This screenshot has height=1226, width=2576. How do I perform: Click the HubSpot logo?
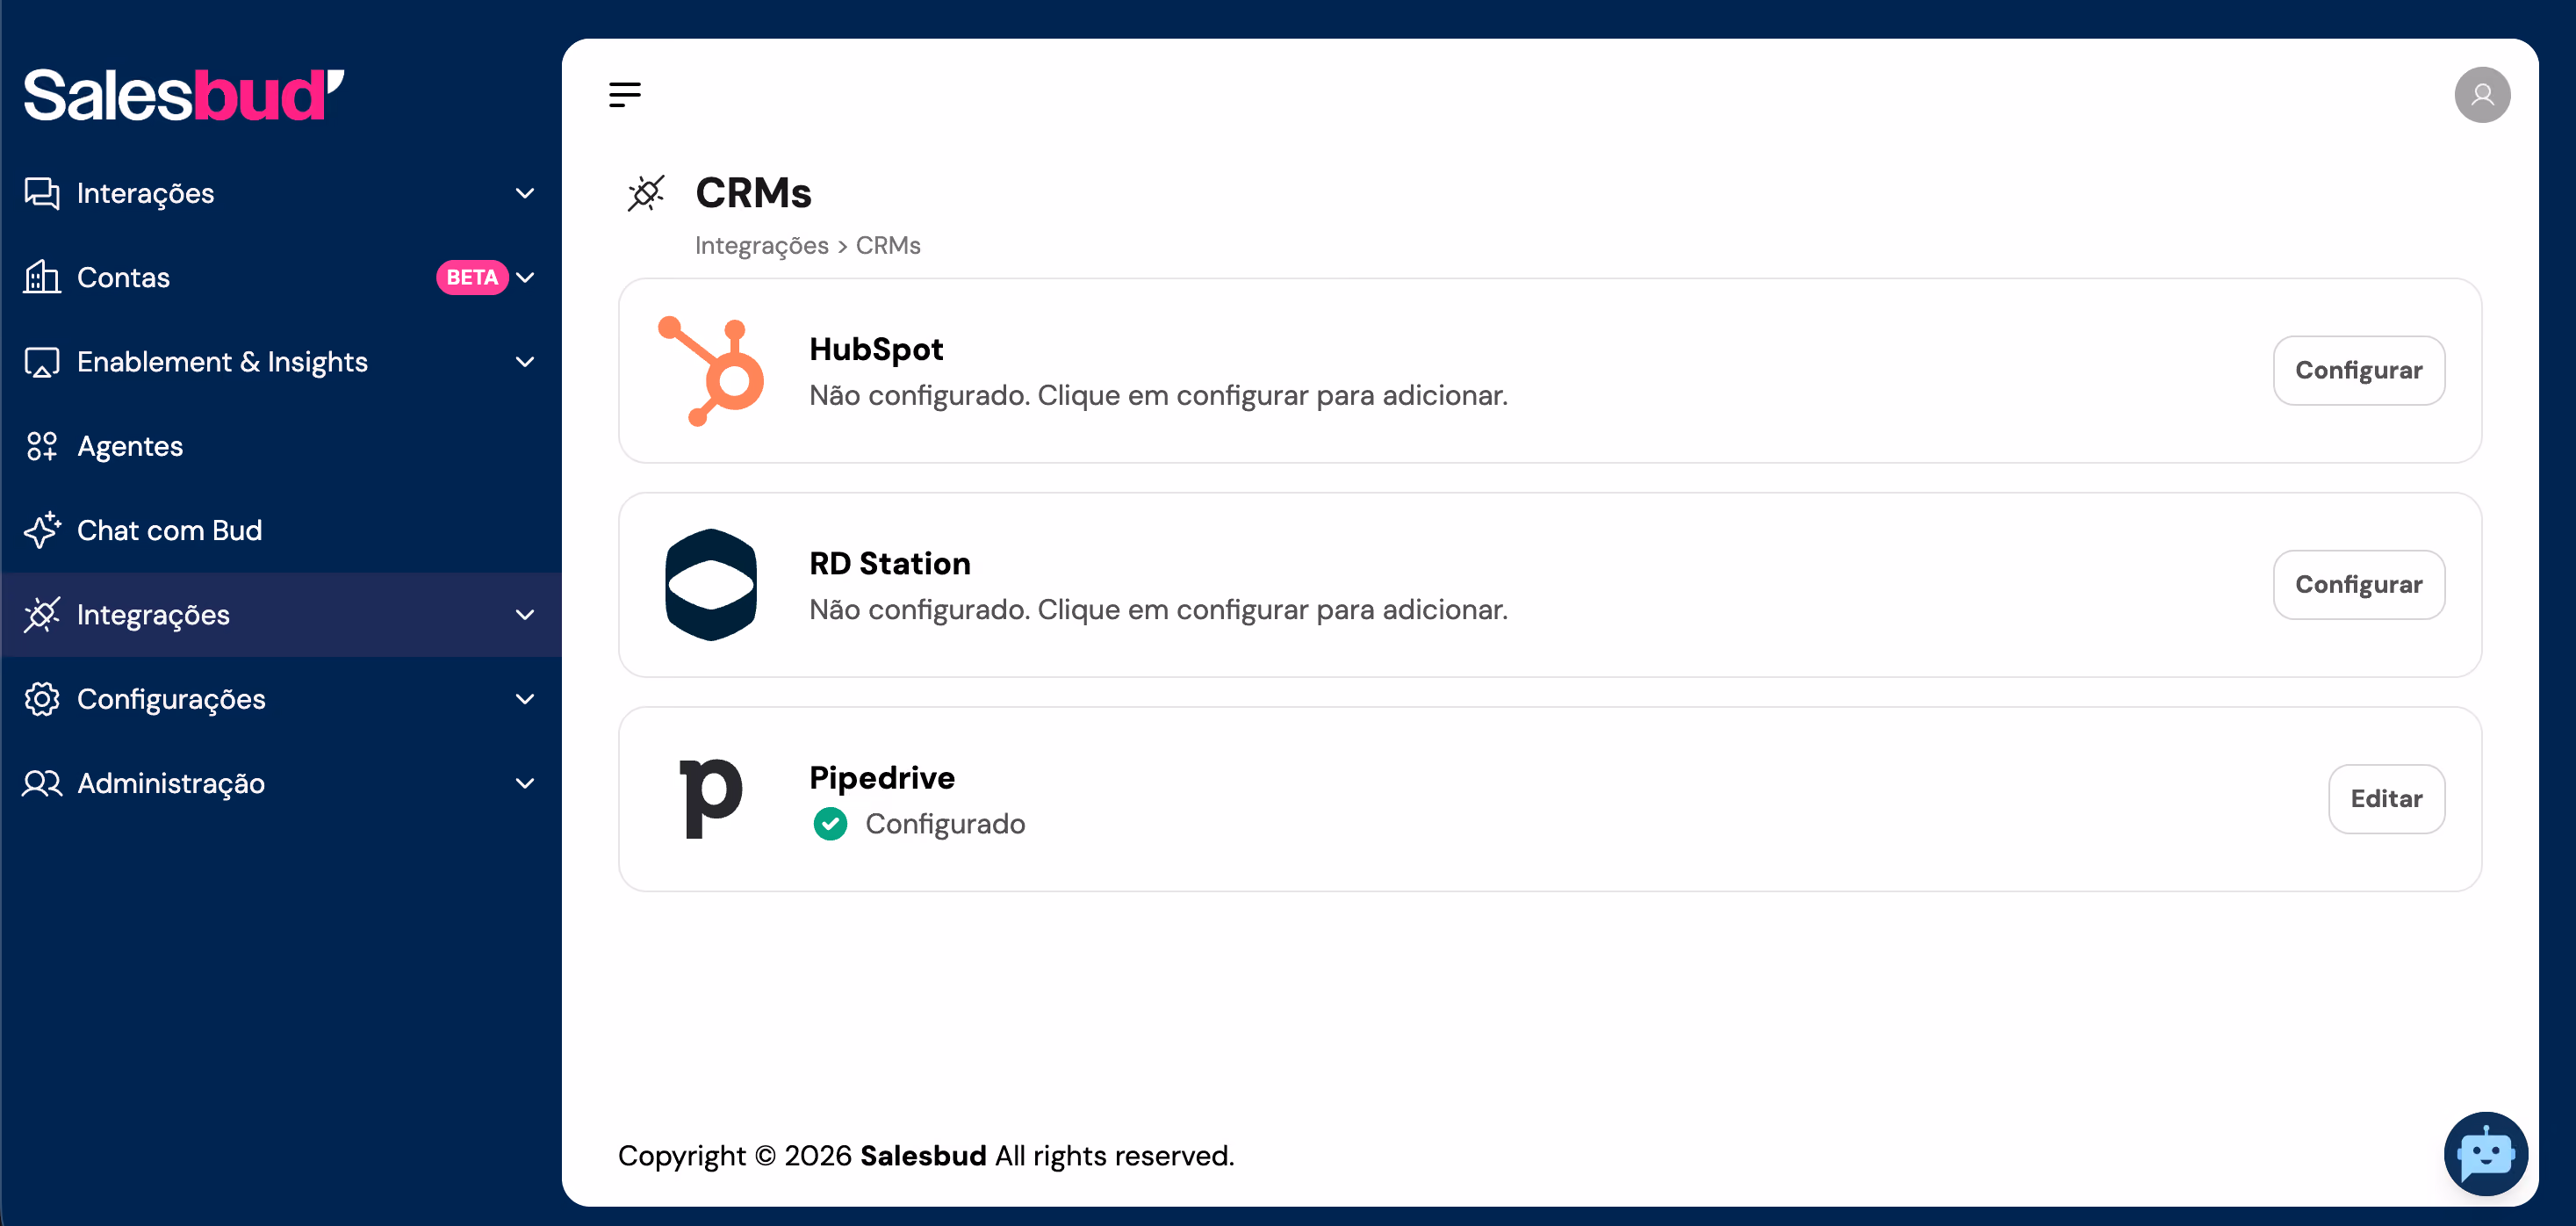[711, 371]
